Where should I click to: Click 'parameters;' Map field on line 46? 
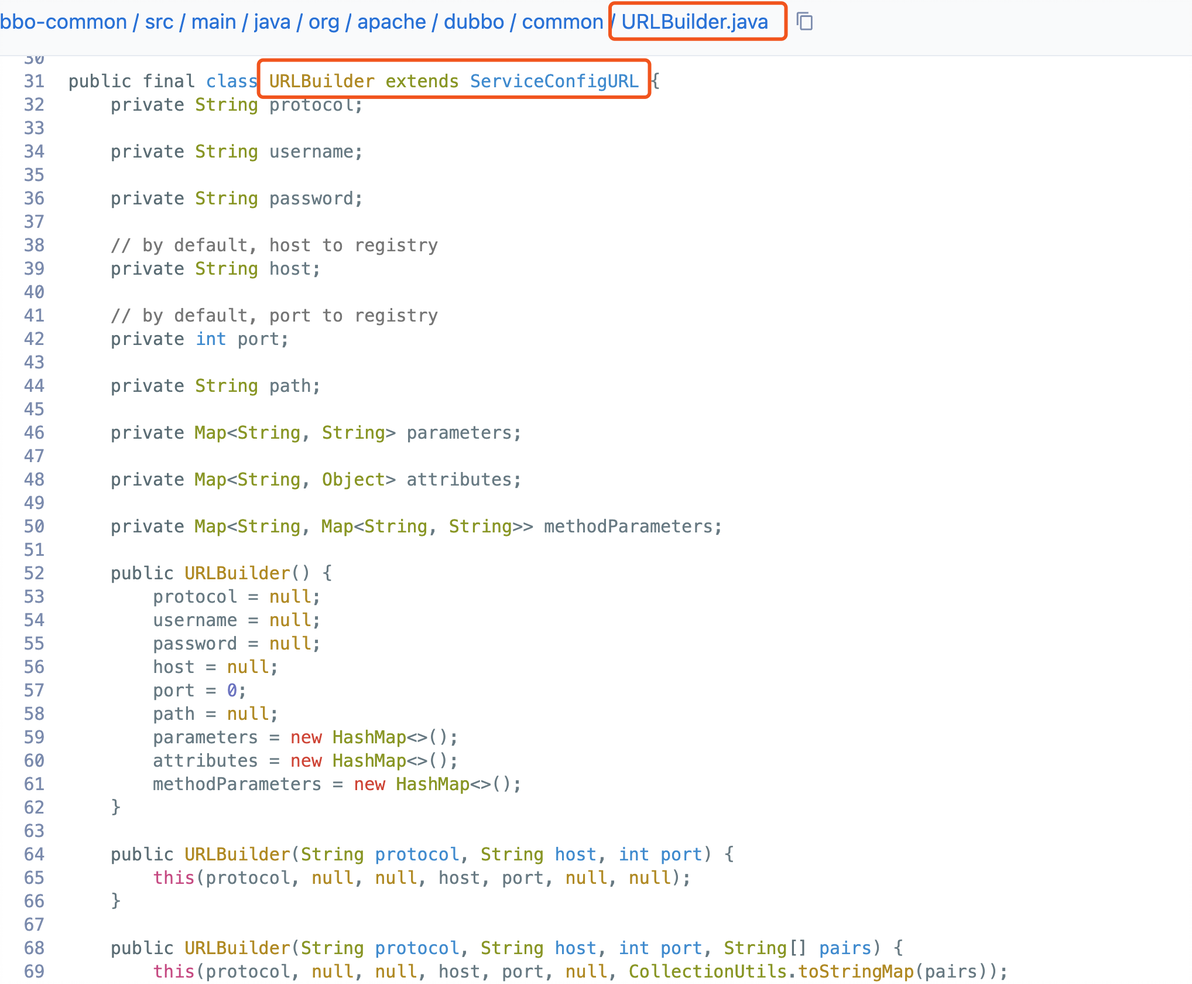(464, 433)
